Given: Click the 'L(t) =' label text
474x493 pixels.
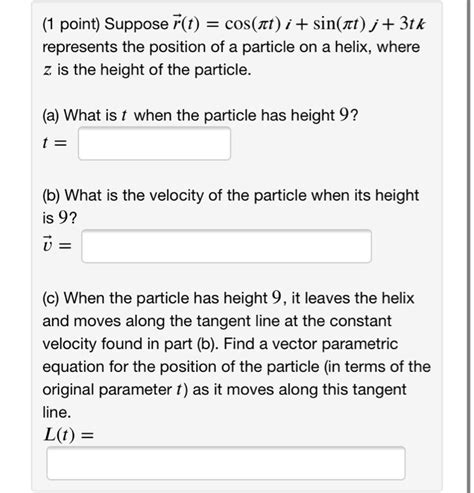Looking at the screenshot, I should (x=69, y=435).
